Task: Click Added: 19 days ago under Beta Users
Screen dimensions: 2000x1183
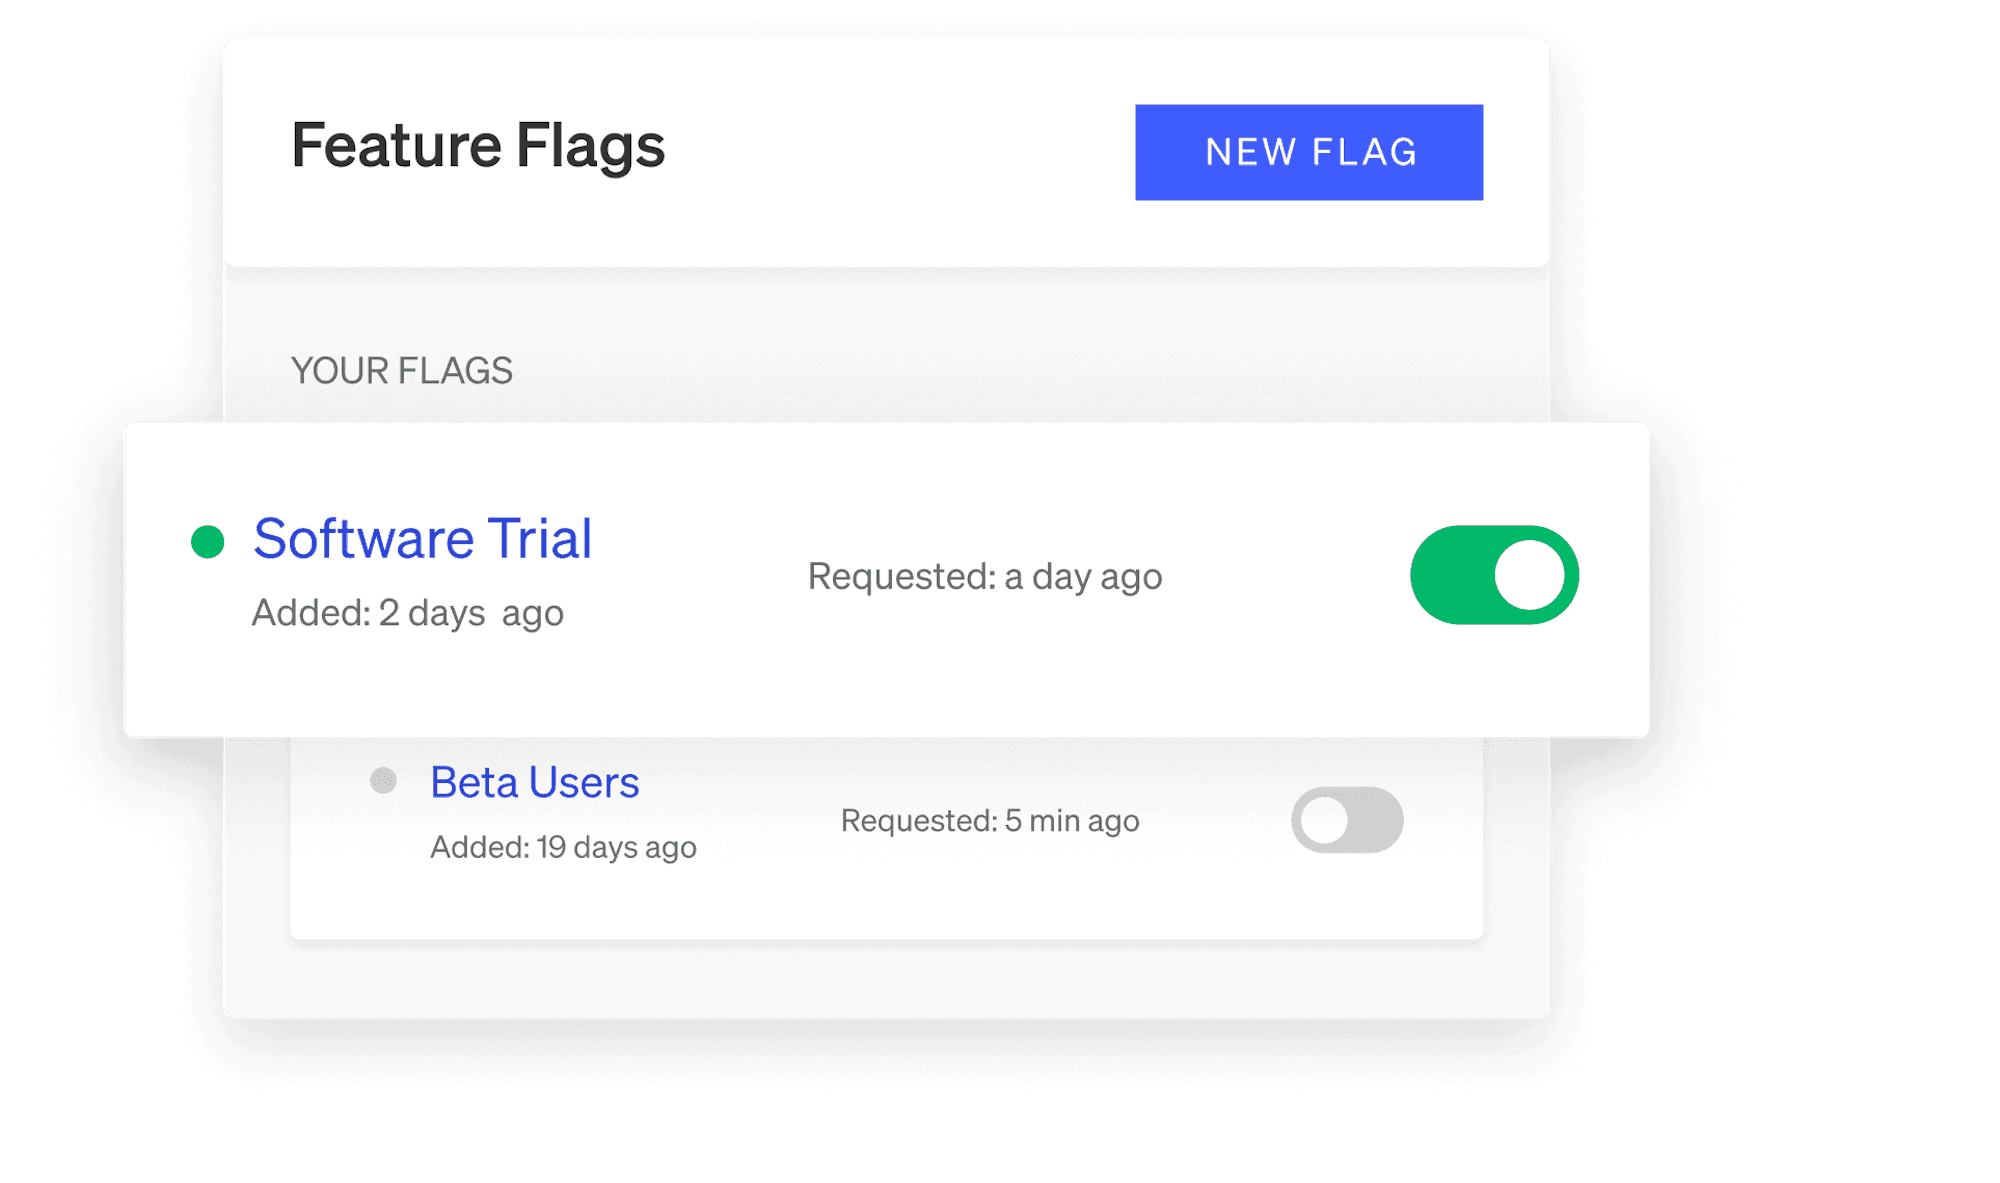Action: click(563, 846)
